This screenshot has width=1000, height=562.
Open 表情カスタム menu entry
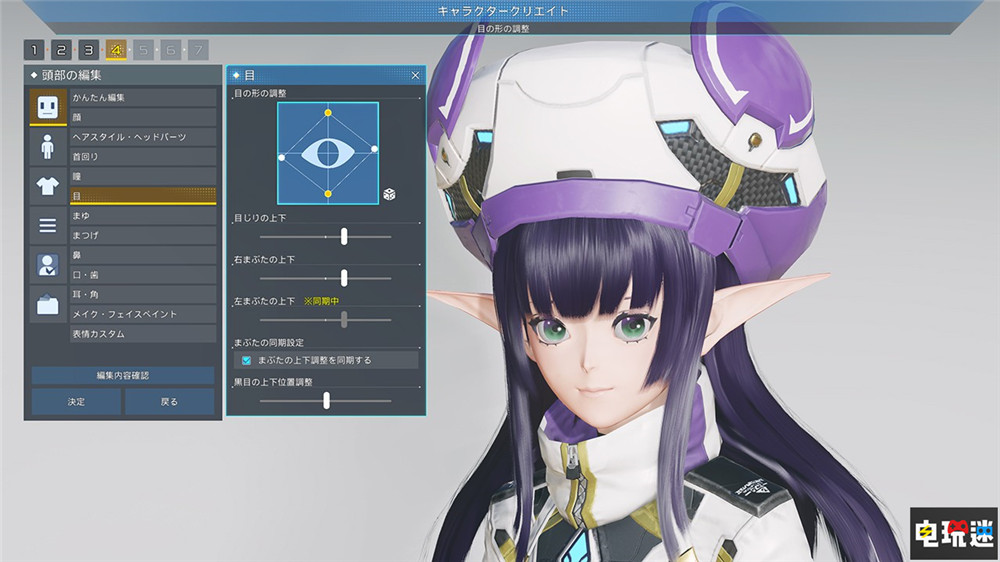click(143, 334)
